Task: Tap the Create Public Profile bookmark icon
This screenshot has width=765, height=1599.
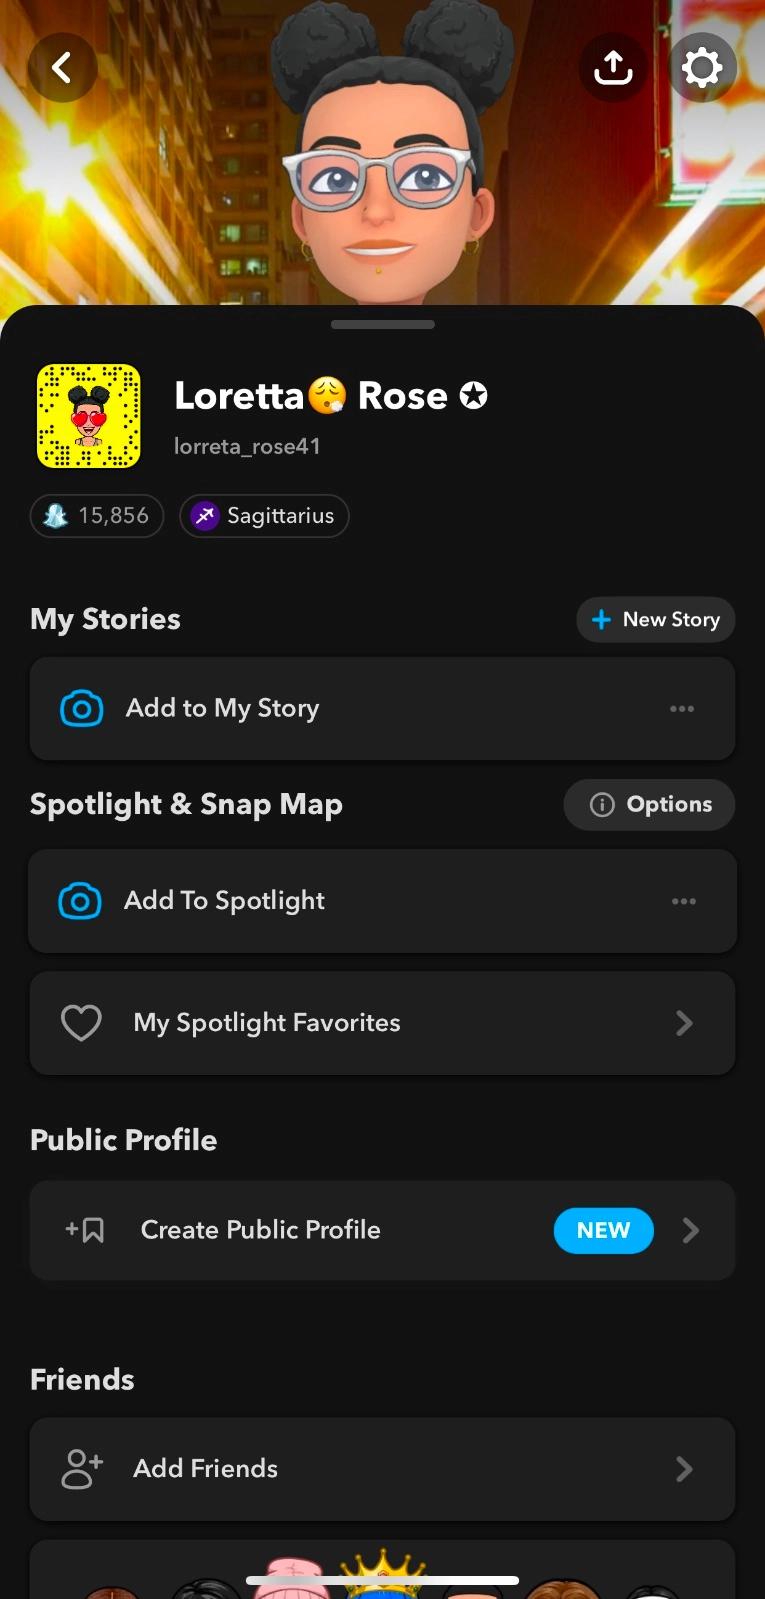Action: click(86, 1230)
